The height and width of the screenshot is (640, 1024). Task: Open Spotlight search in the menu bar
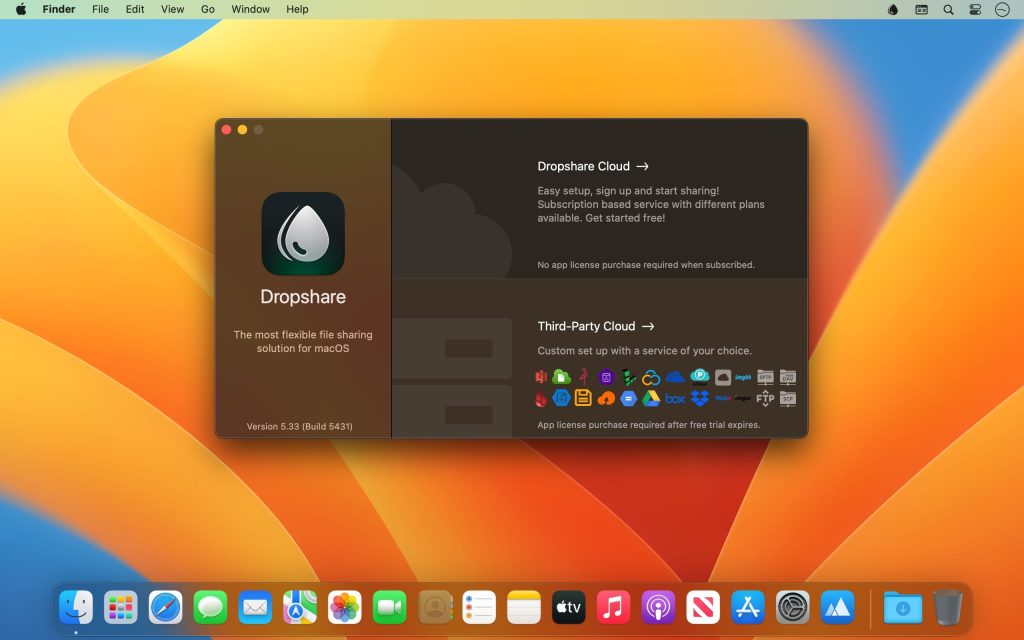point(946,9)
